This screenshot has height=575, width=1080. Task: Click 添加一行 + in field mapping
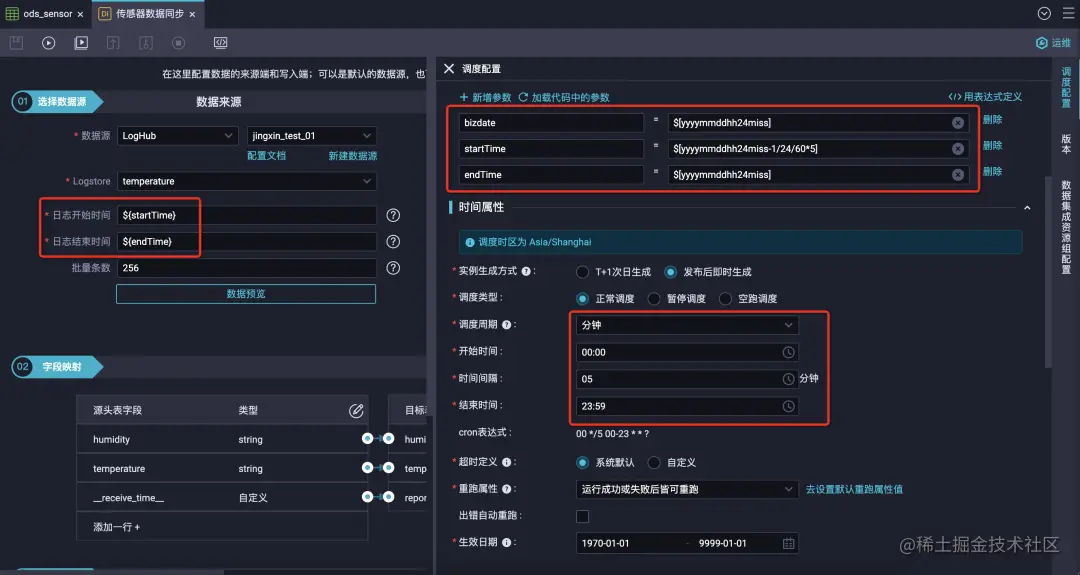pos(116,527)
